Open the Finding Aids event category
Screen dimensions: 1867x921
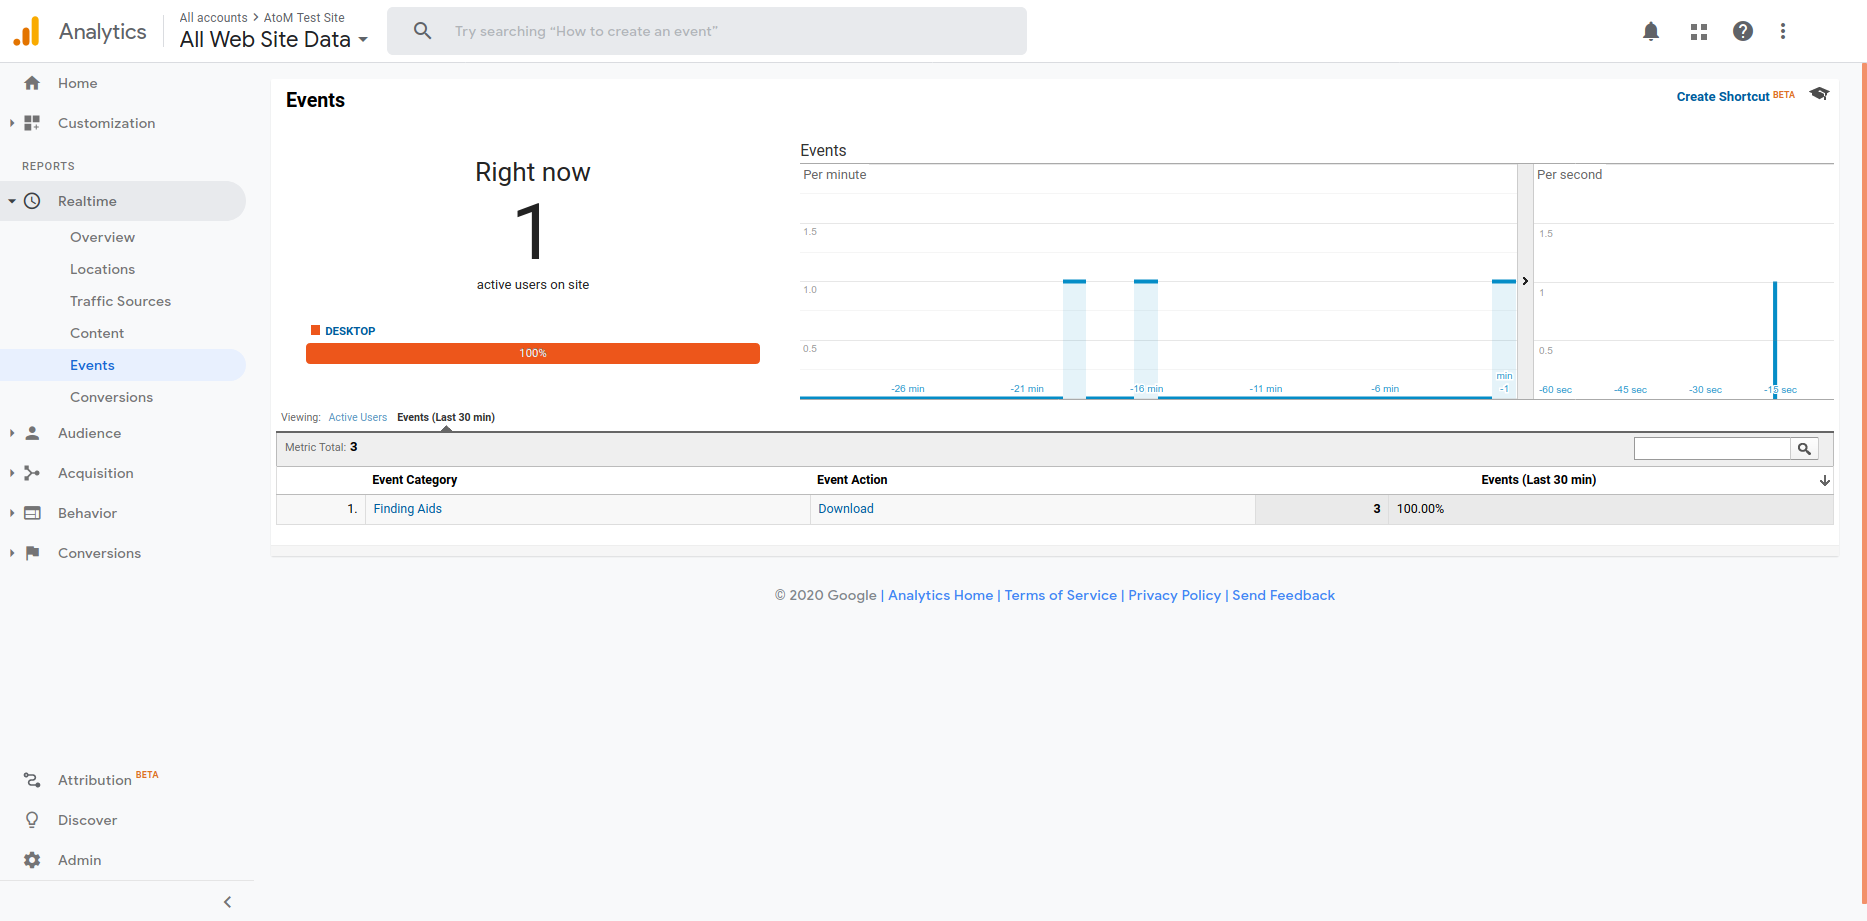tap(407, 509)
